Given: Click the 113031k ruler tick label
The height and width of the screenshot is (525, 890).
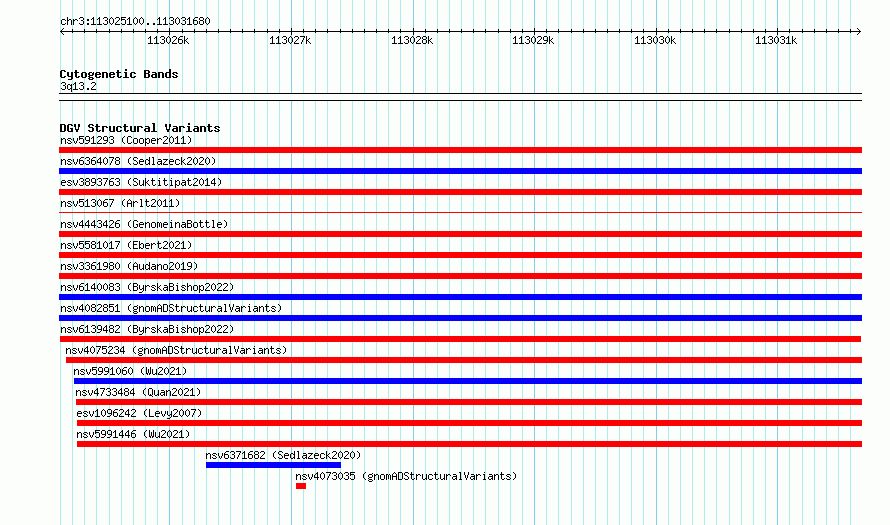Looking at the screenshot, I should (776, 40).
